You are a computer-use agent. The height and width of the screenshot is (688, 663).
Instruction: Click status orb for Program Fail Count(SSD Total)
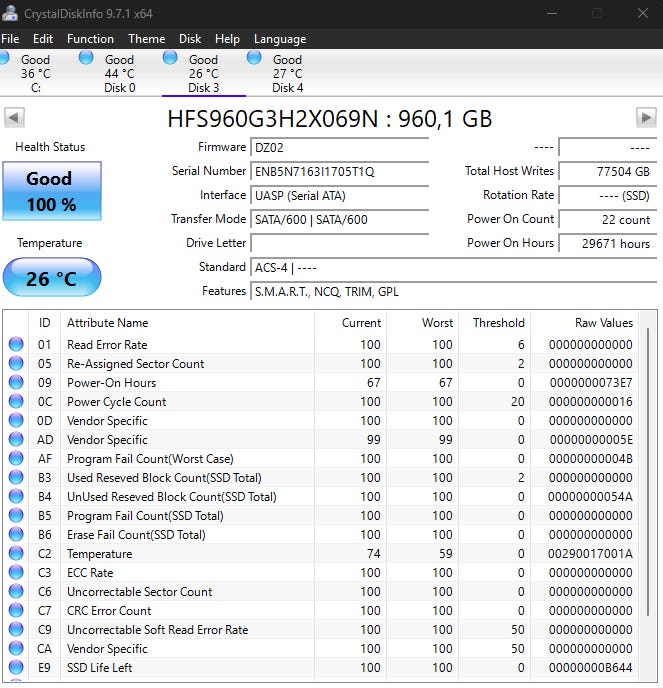(x=16, y=516)
